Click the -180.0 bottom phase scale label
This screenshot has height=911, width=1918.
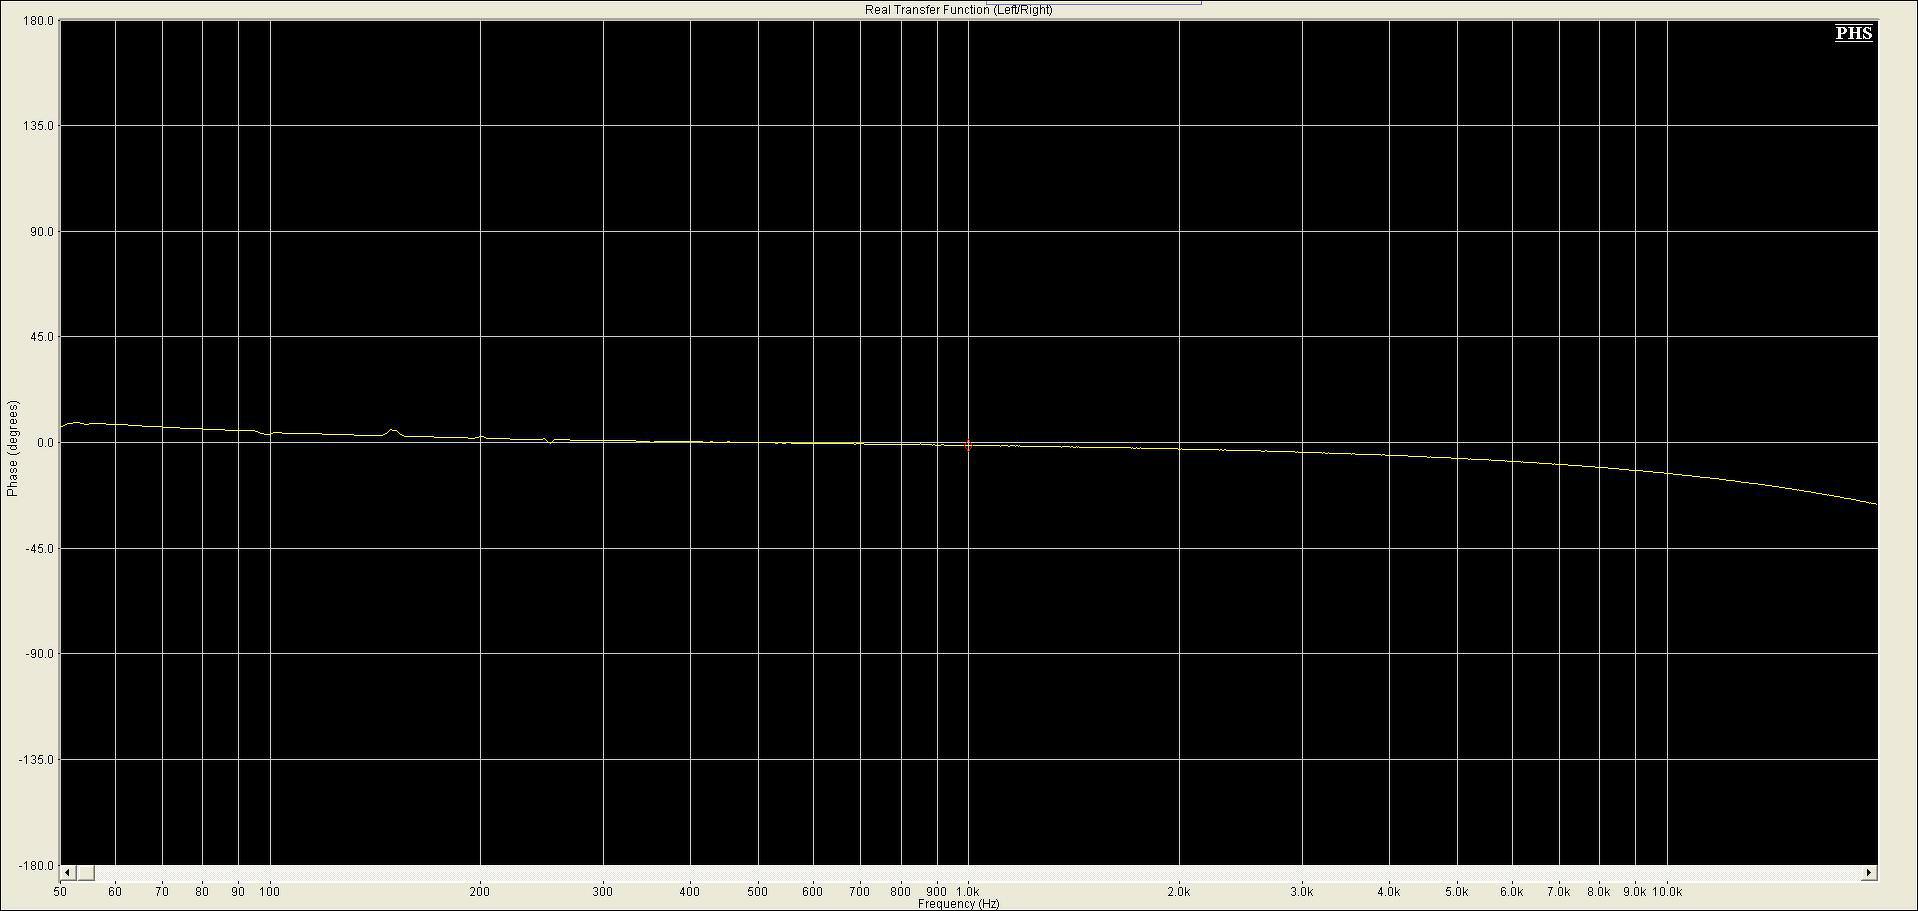pos(36,865)
